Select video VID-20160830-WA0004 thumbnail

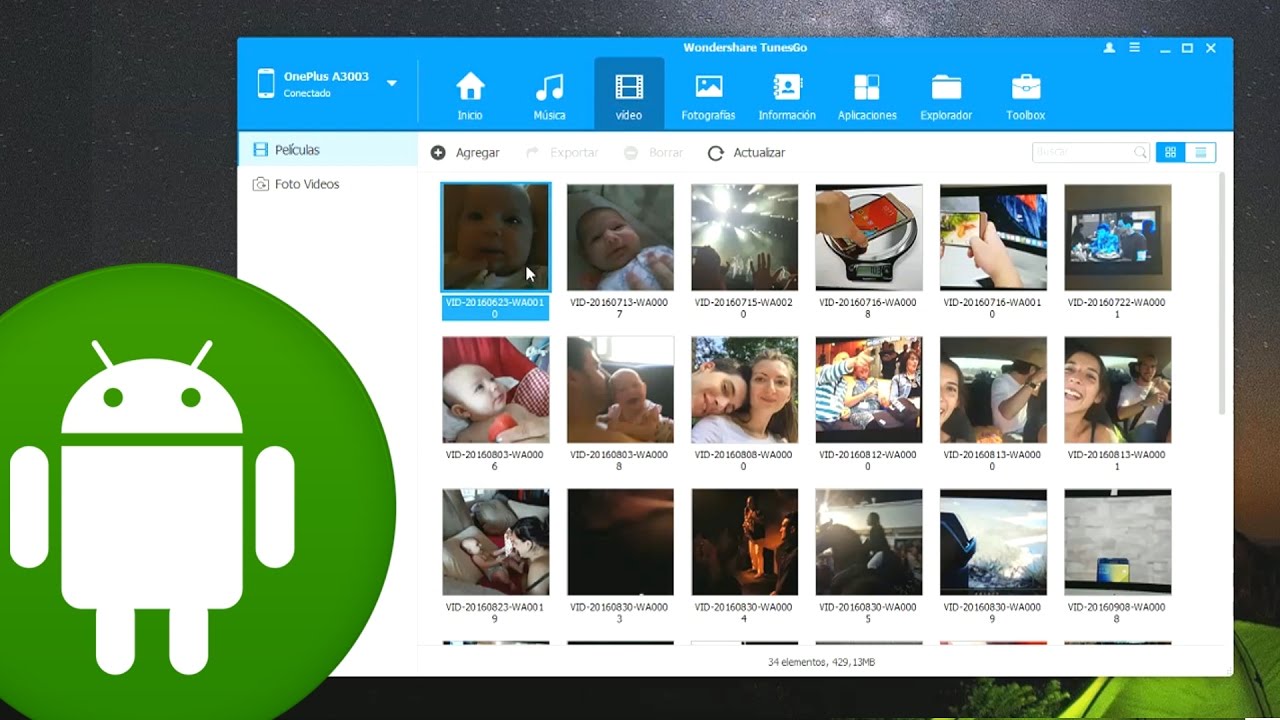tap(745, 542)
